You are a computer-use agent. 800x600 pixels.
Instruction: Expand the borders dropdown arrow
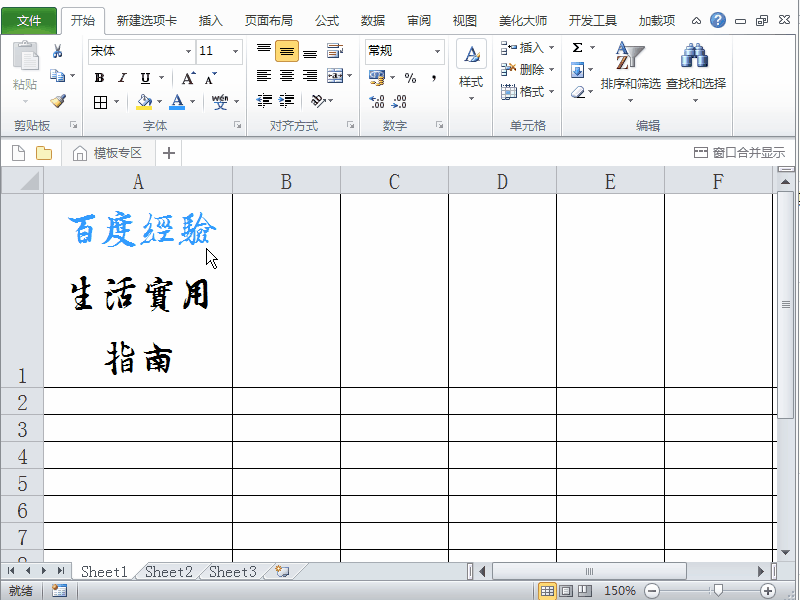[x=116, y=102]
